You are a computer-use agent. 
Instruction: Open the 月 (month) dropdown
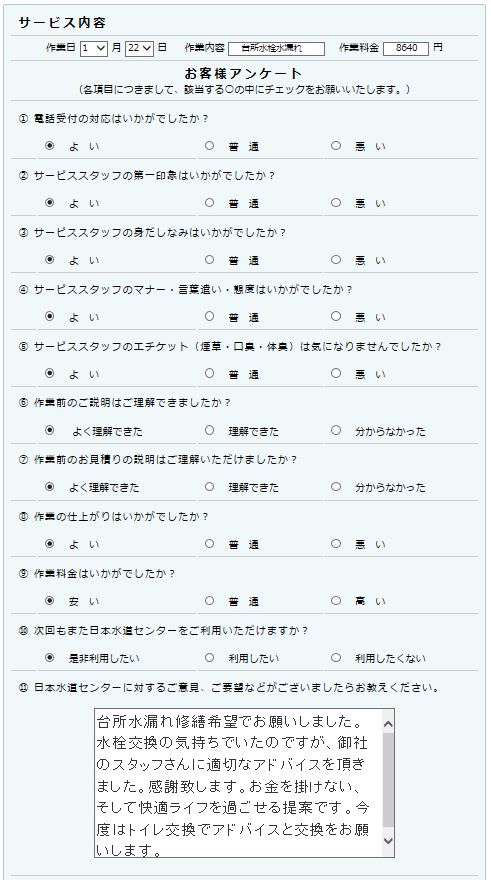coord(94,48)
